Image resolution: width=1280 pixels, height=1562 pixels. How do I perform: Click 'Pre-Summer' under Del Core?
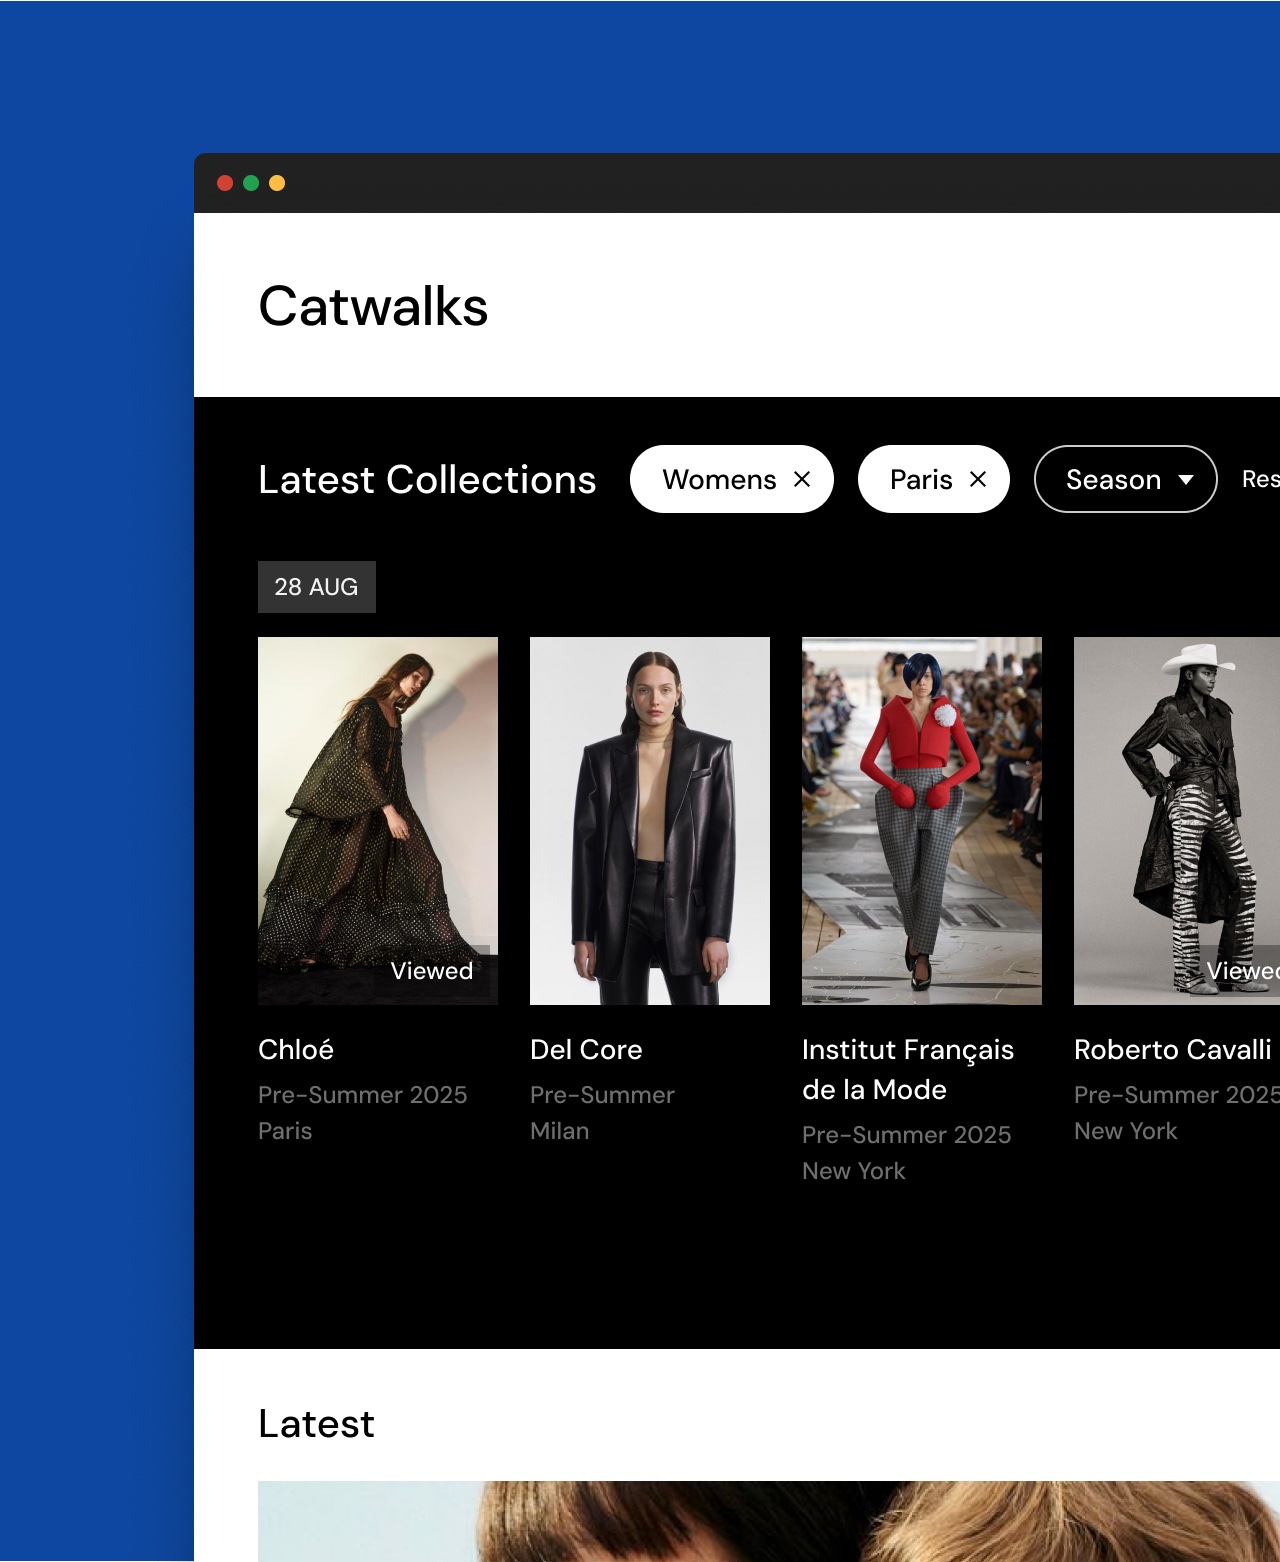click(x=602, y=1094)
